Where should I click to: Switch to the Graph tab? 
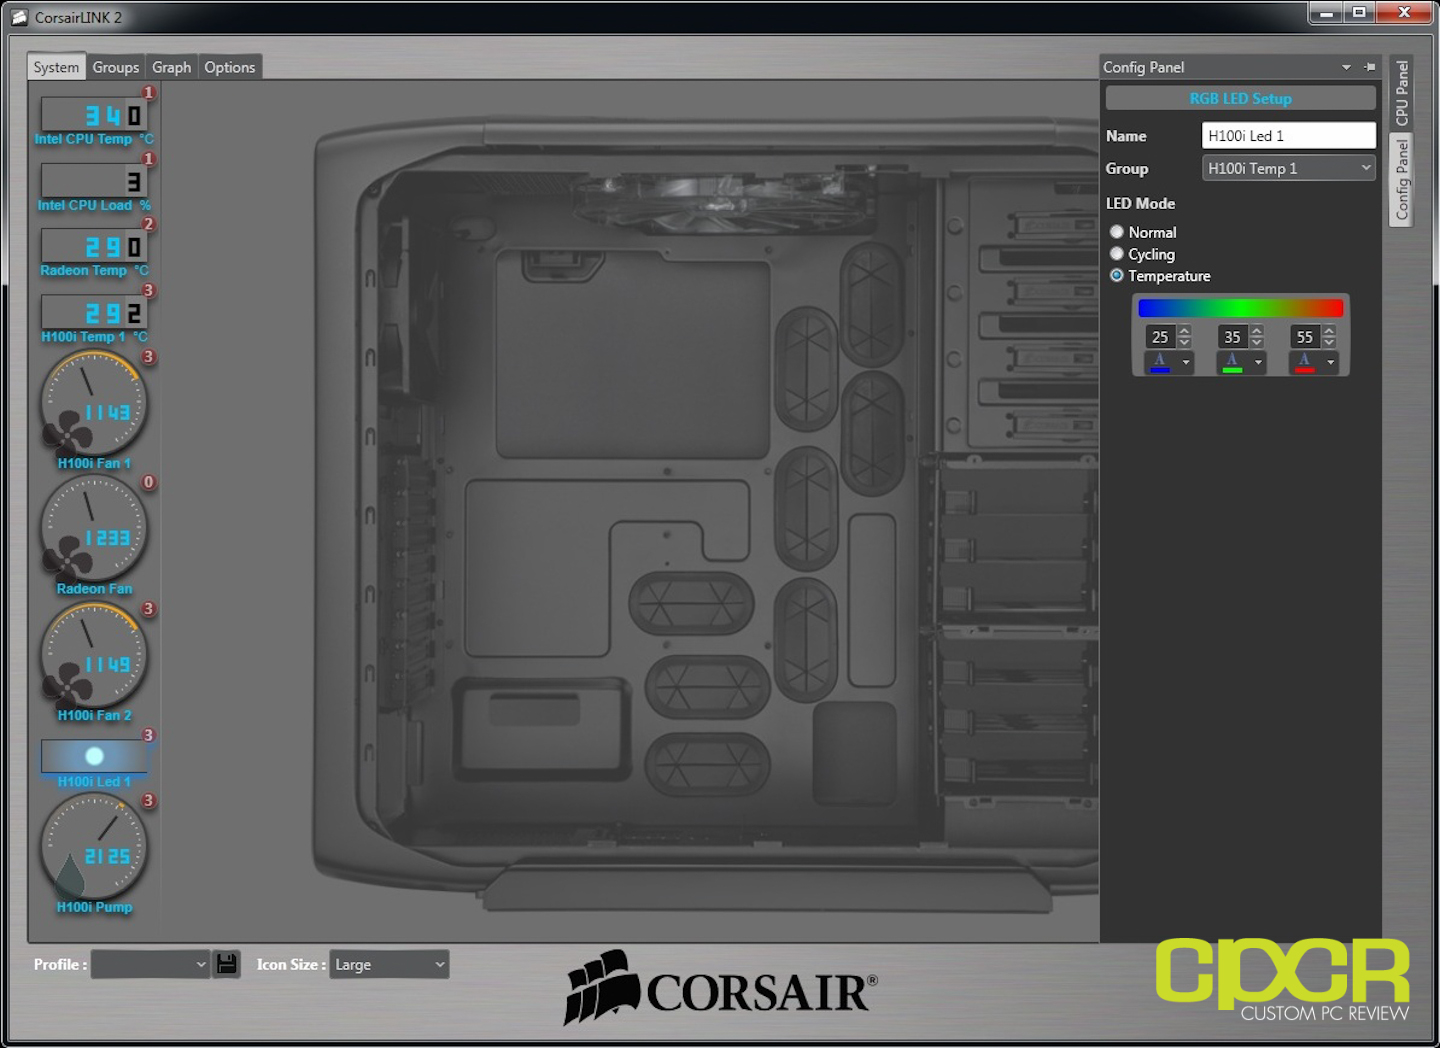tap(171, 67)
